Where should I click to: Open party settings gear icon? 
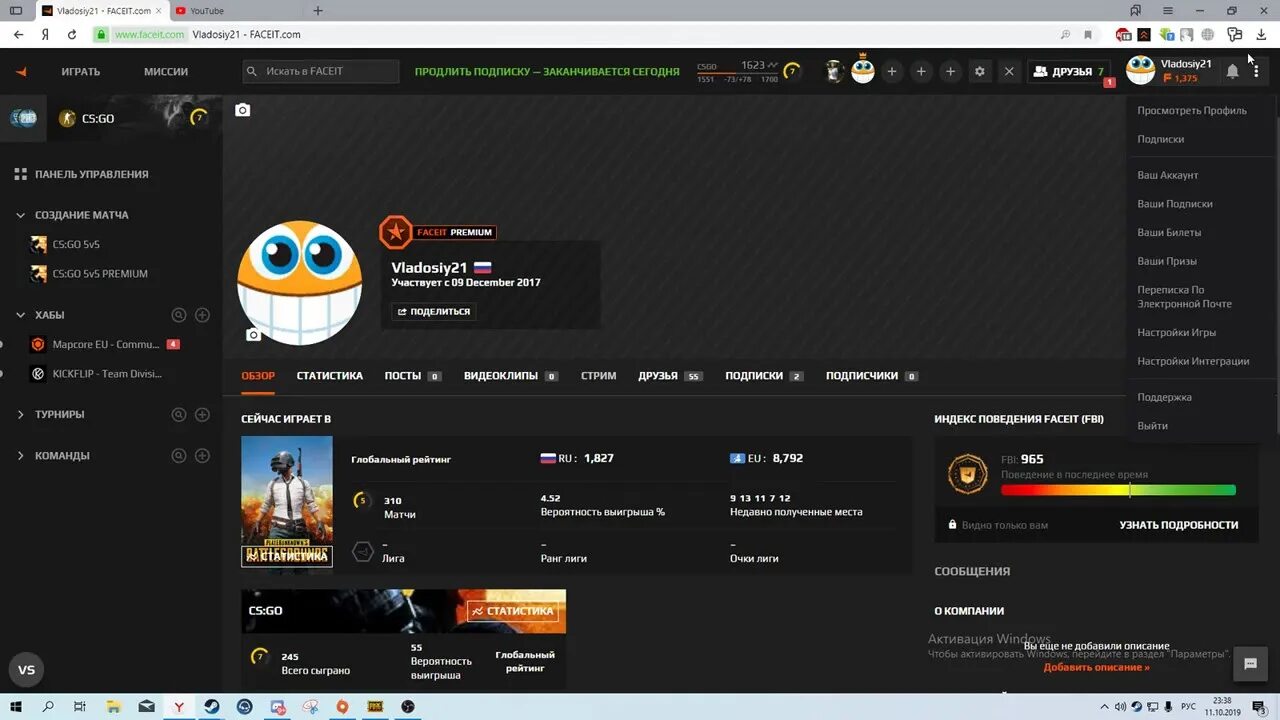(x=980, y=71)
